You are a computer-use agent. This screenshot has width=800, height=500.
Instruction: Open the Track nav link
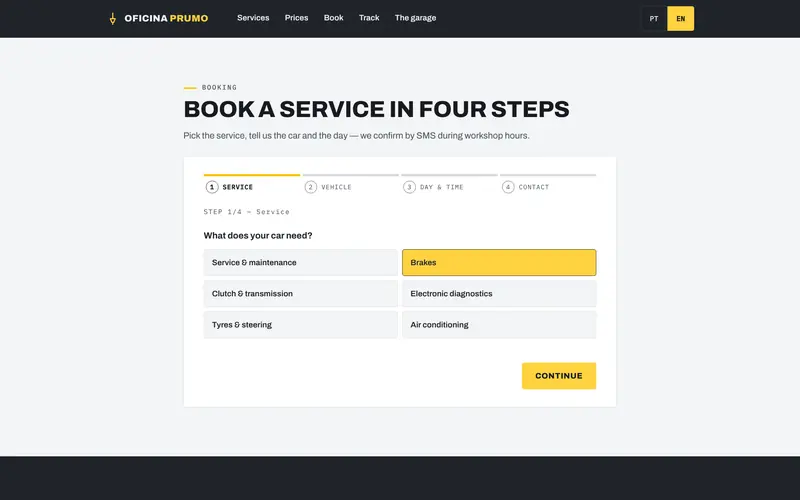tap(369, 18)
